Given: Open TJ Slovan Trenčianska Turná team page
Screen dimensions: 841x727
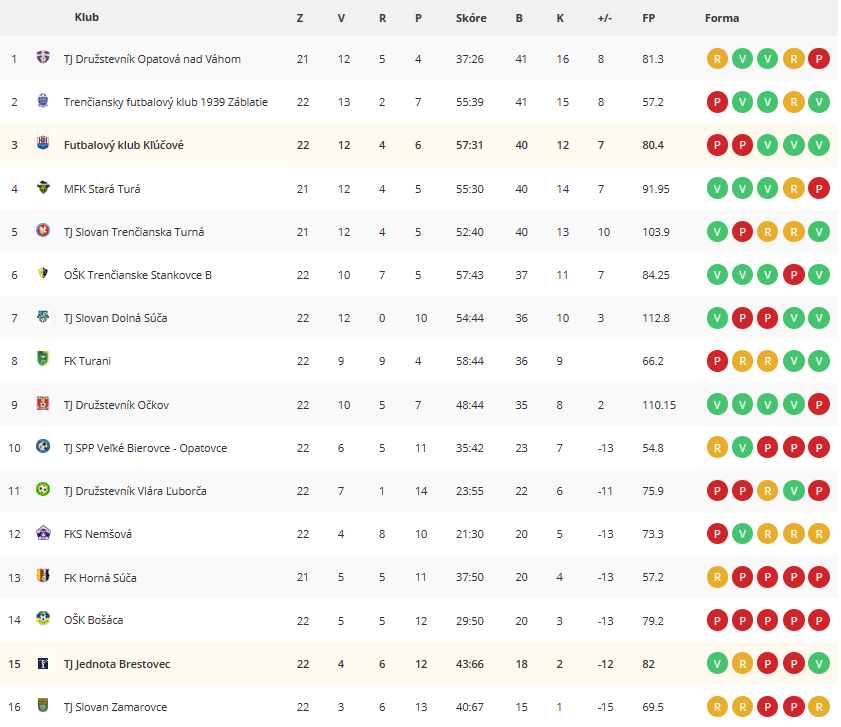Looking at the screenshot, I should (x=134, y=232).
